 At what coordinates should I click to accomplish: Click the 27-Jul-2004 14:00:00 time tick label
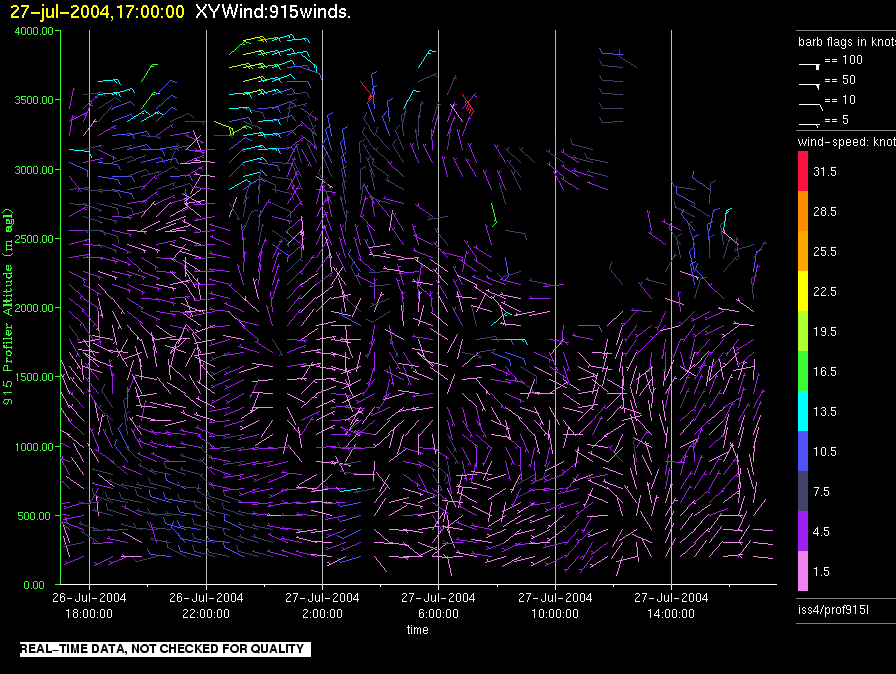click(x=671, y=605)
